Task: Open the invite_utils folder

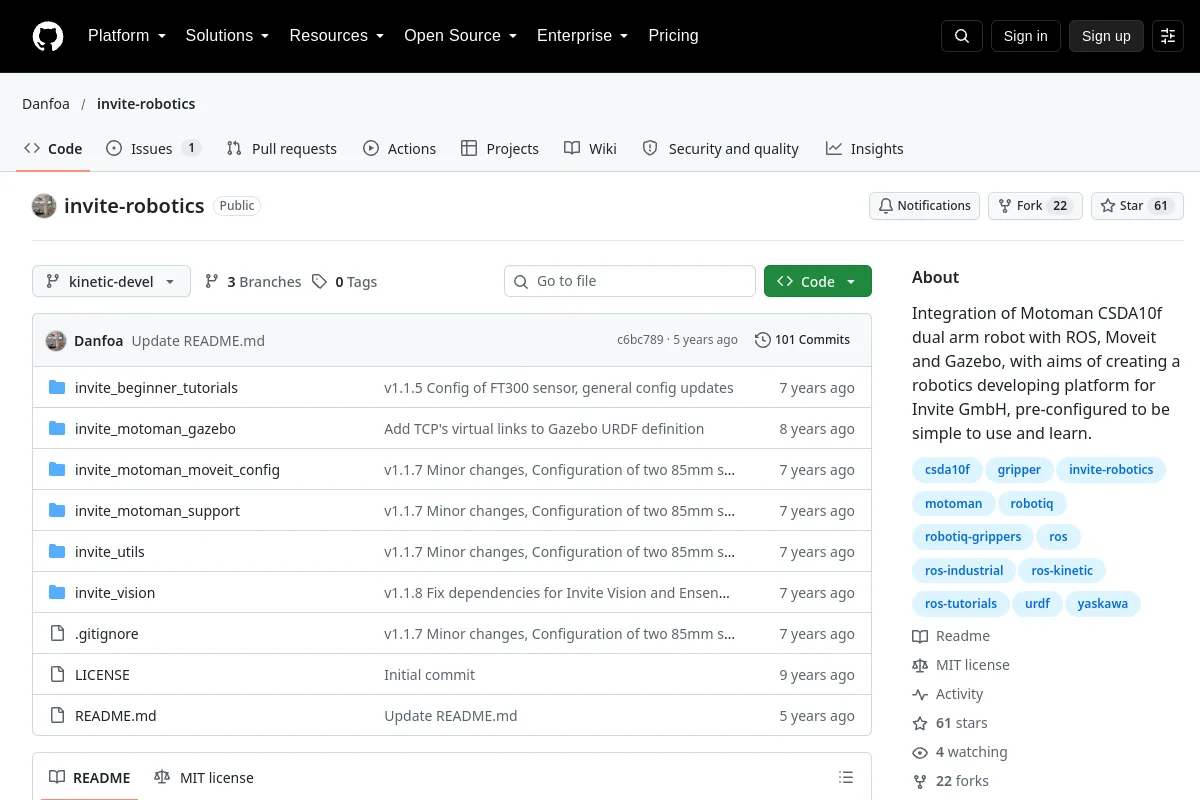Action: (110, 552)
